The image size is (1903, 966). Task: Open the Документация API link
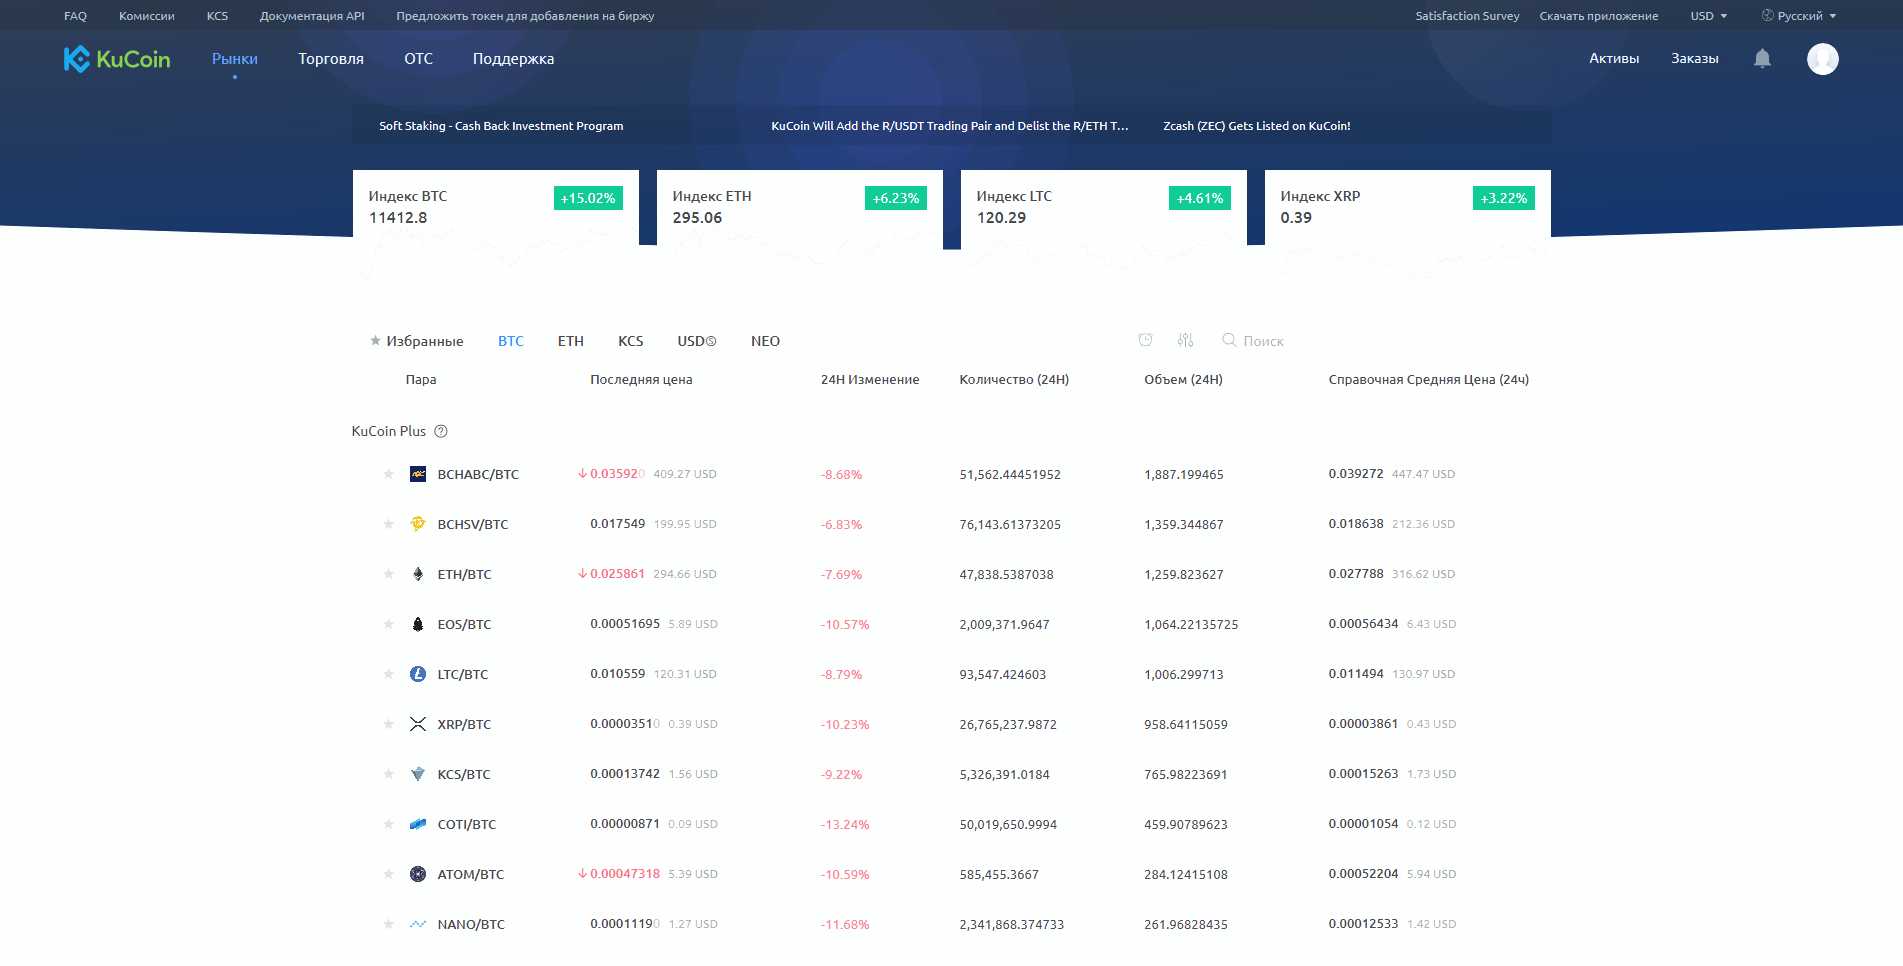tap(312, 16)
